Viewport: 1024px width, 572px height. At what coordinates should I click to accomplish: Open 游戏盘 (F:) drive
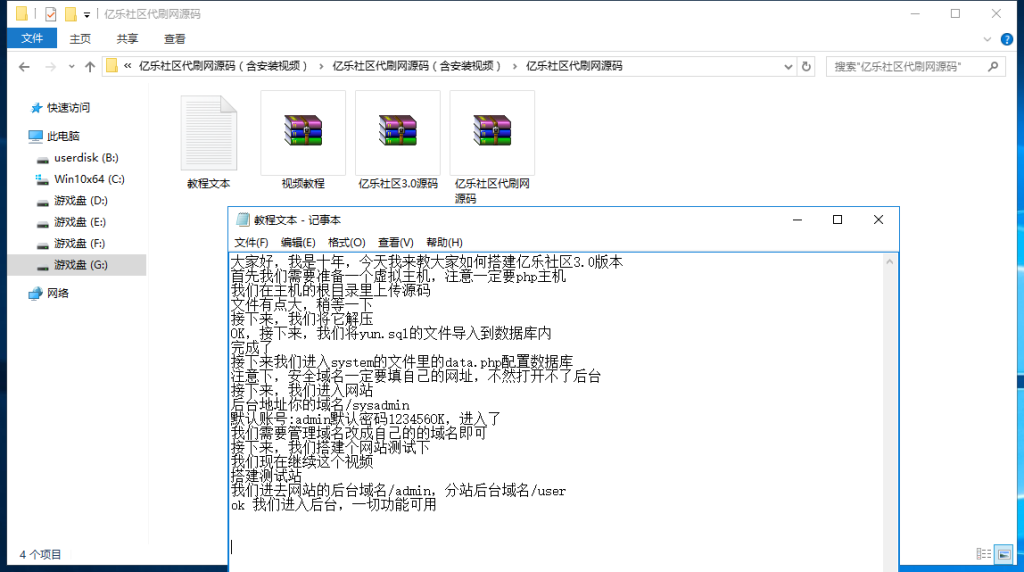point(79,244)
